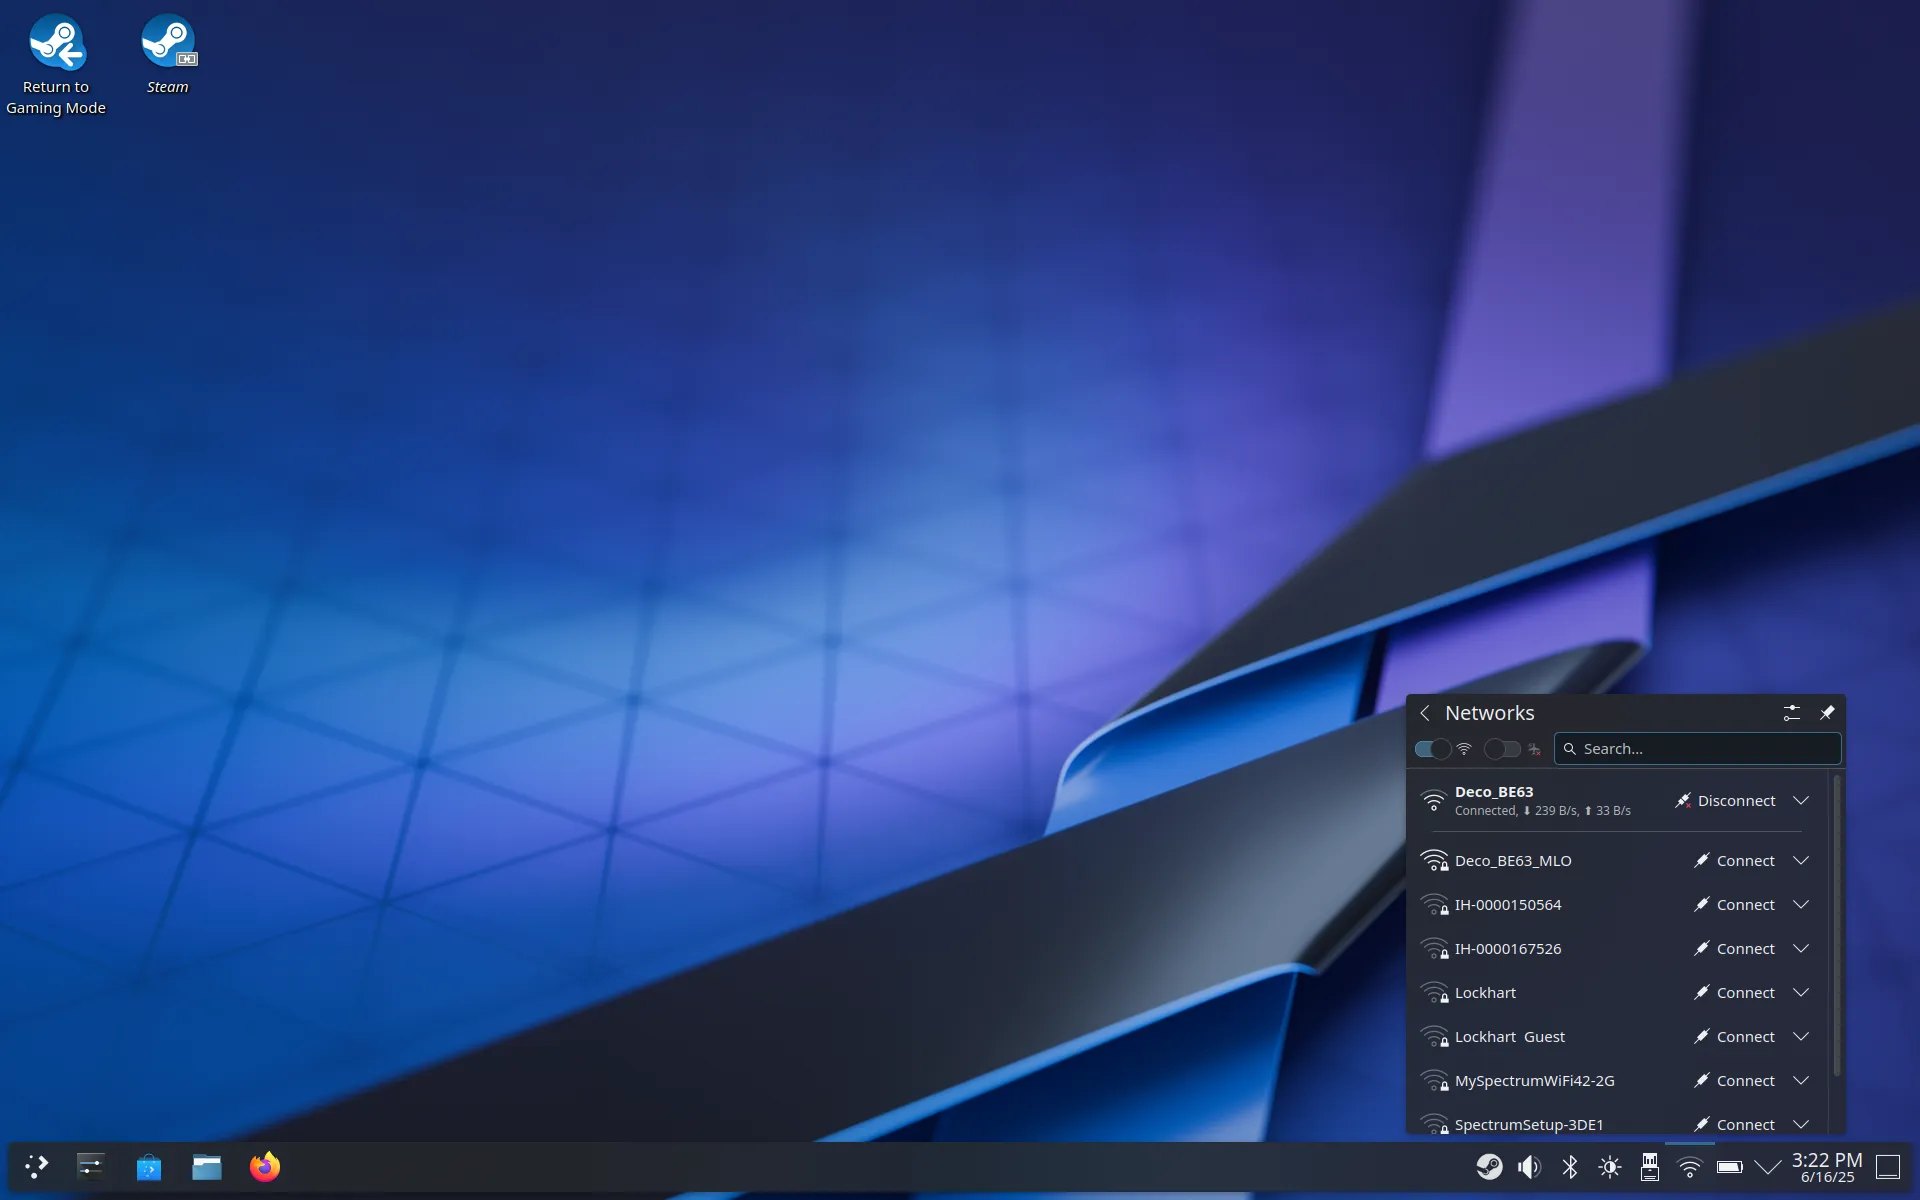Enable the airplane mode switch
This screenshot has width=1920, height=1200.
click(x=1502, y=749)
